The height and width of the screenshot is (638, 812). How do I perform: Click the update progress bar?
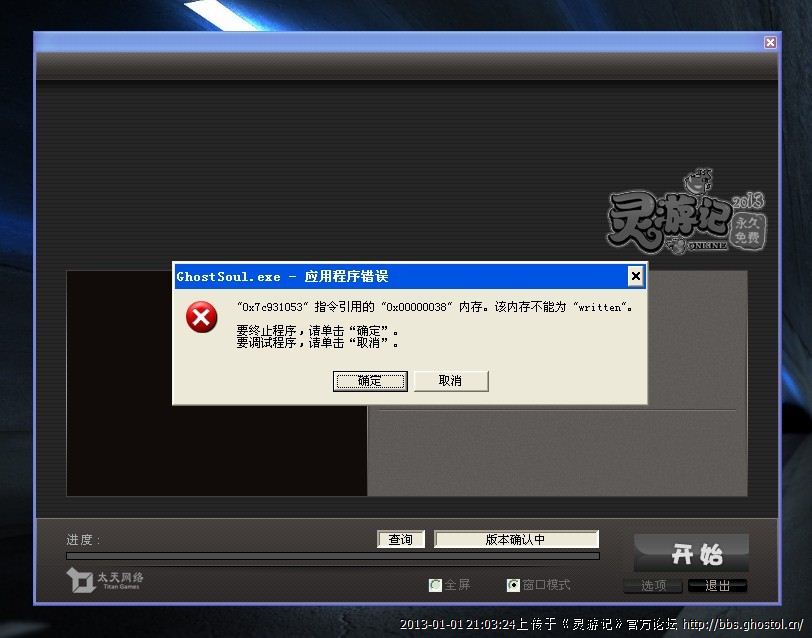click(x=332, y=556)
